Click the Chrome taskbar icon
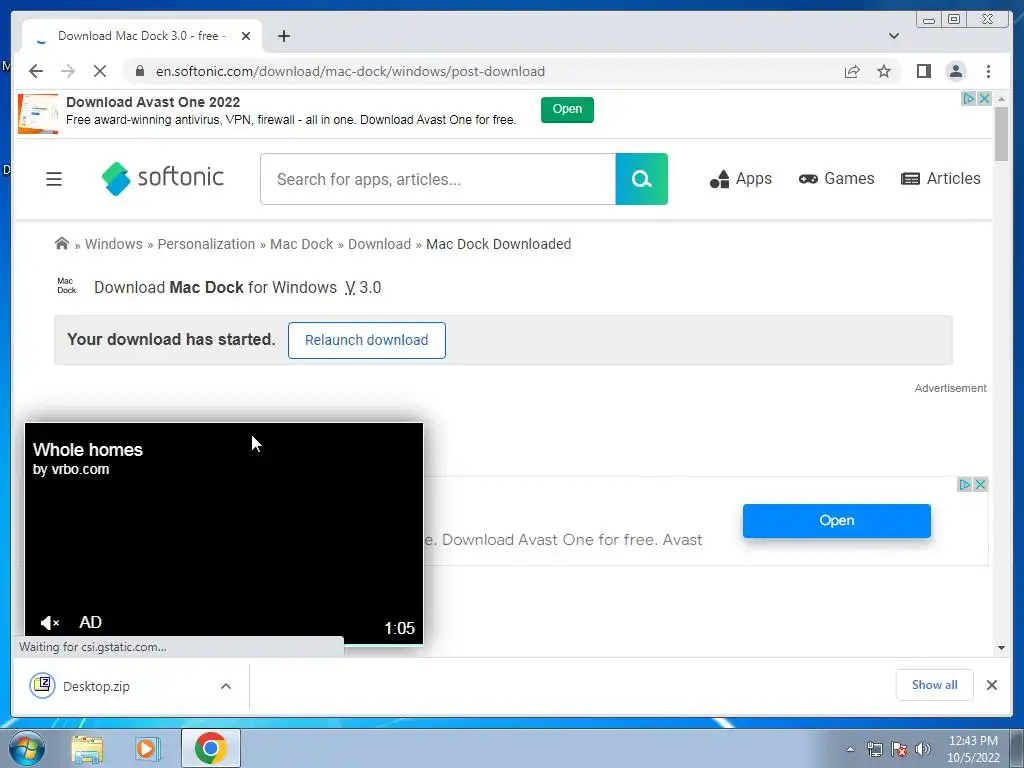 pyautogui.click(x=210, y=748)
